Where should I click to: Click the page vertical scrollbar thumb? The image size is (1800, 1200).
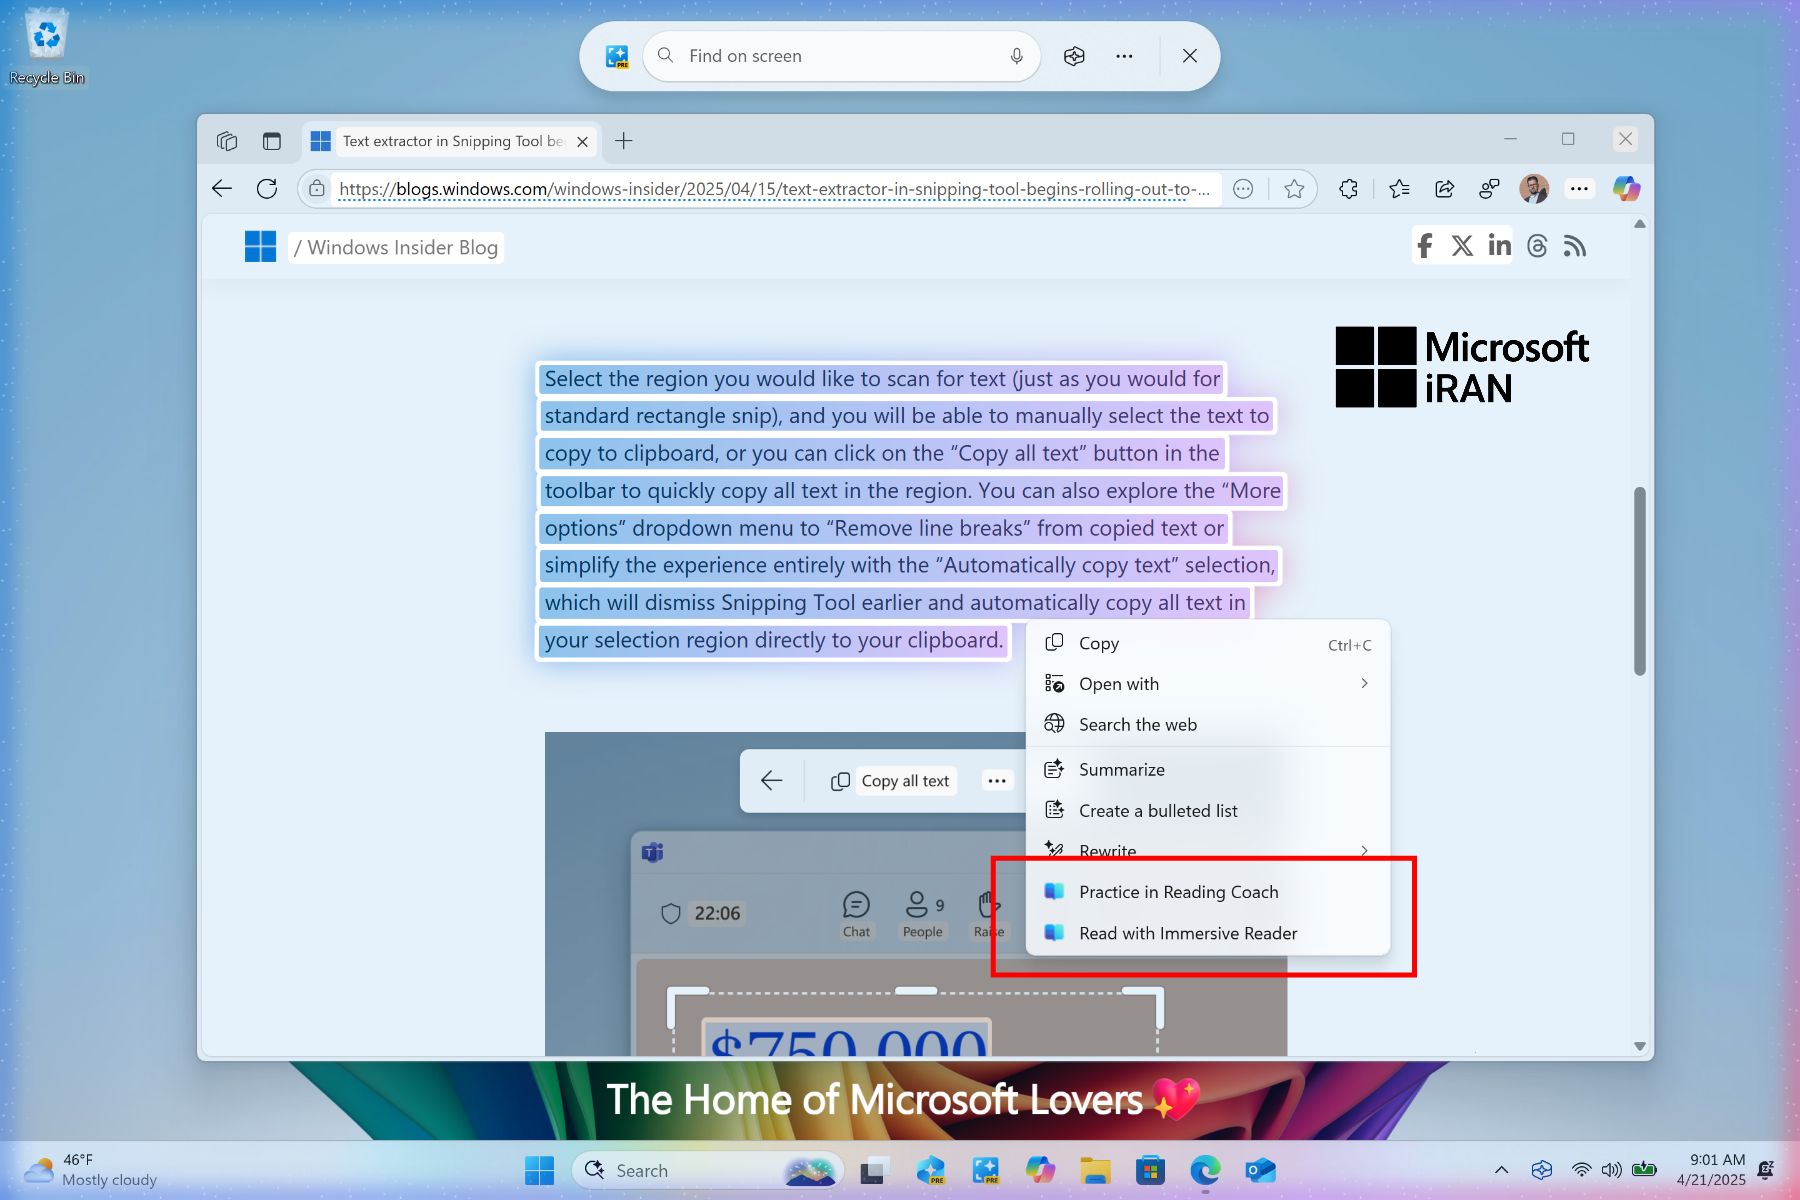(1639, 580)
